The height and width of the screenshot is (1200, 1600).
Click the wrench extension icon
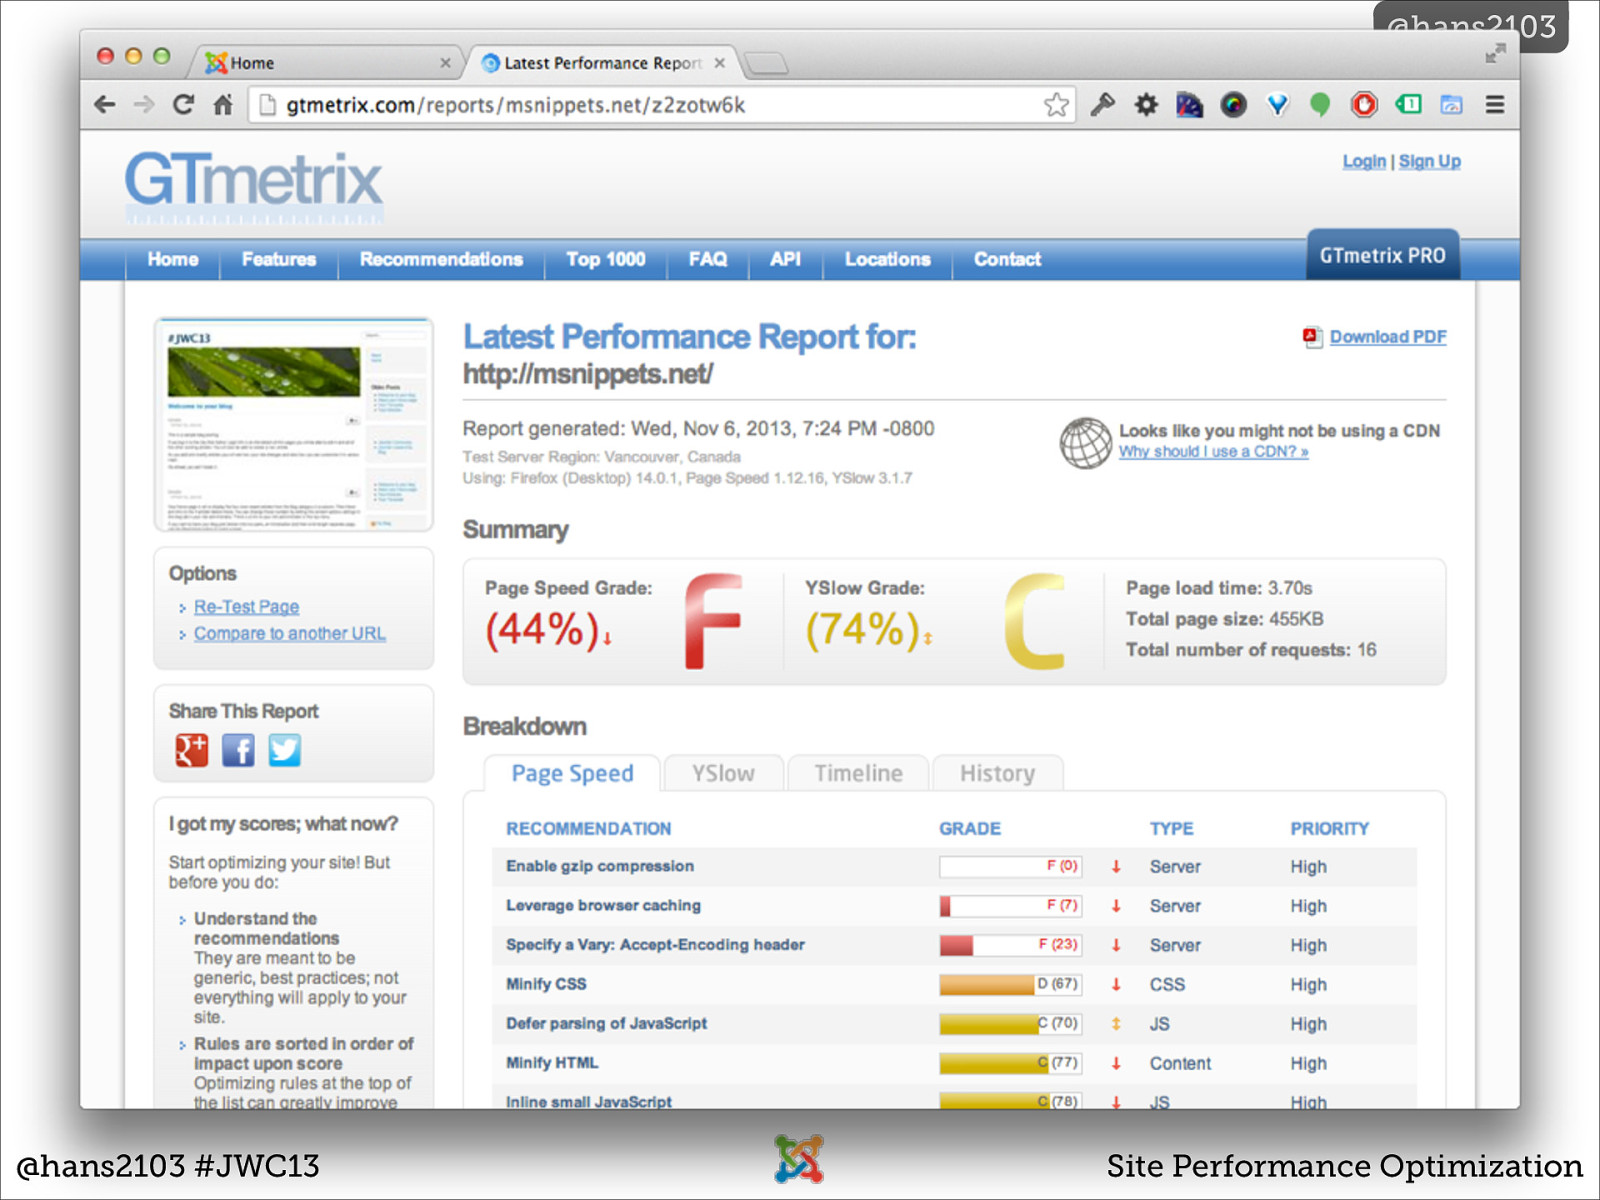pos(1102,105)
